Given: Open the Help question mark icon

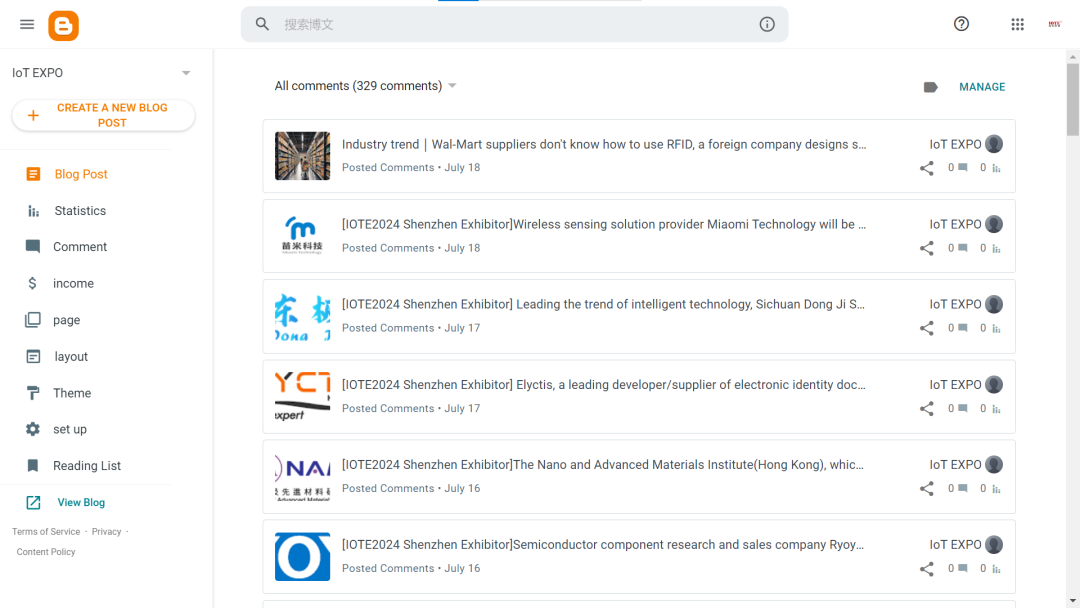Looking at the screenshot, I should click(961, 24).
